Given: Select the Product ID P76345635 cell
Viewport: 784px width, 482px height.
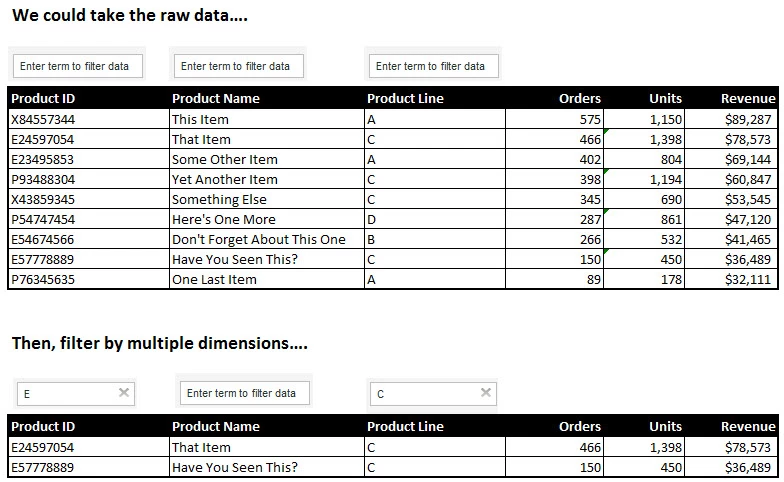Looking at the screenshot, I should coord(89,280).
